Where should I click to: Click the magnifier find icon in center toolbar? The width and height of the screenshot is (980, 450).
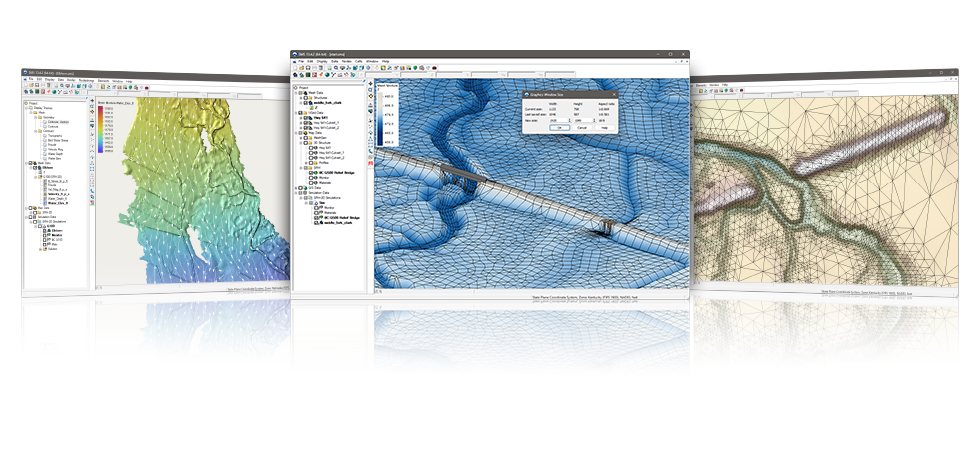coord(336,68)
